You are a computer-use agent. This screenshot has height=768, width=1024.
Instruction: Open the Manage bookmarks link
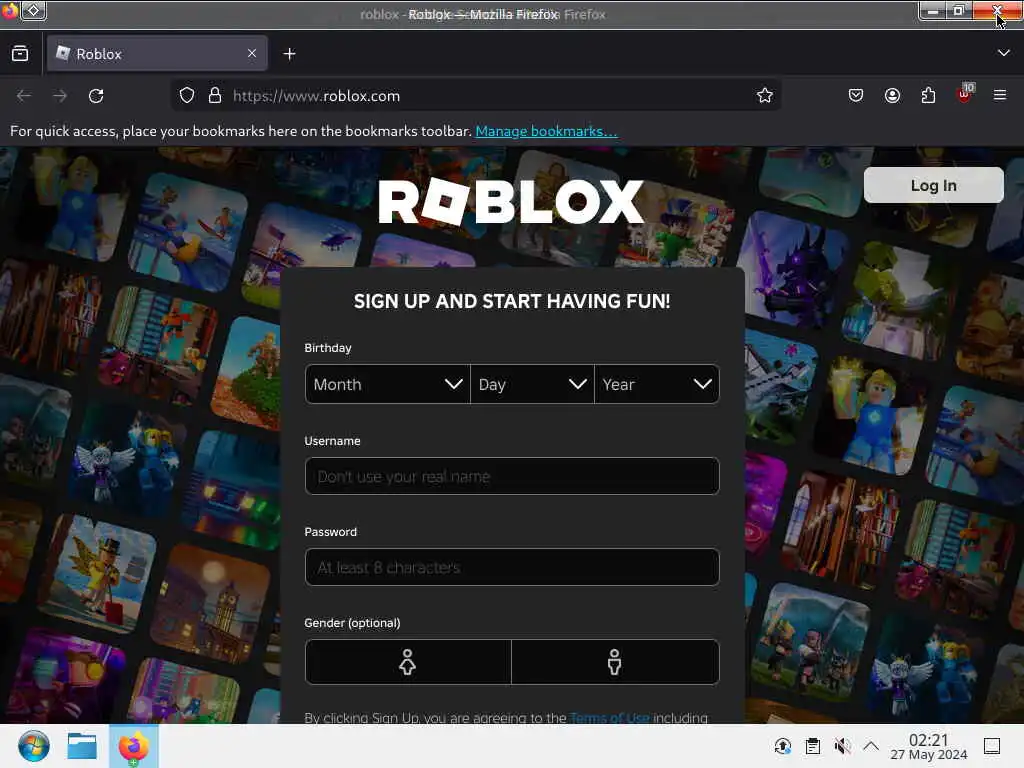click(546, 131)
